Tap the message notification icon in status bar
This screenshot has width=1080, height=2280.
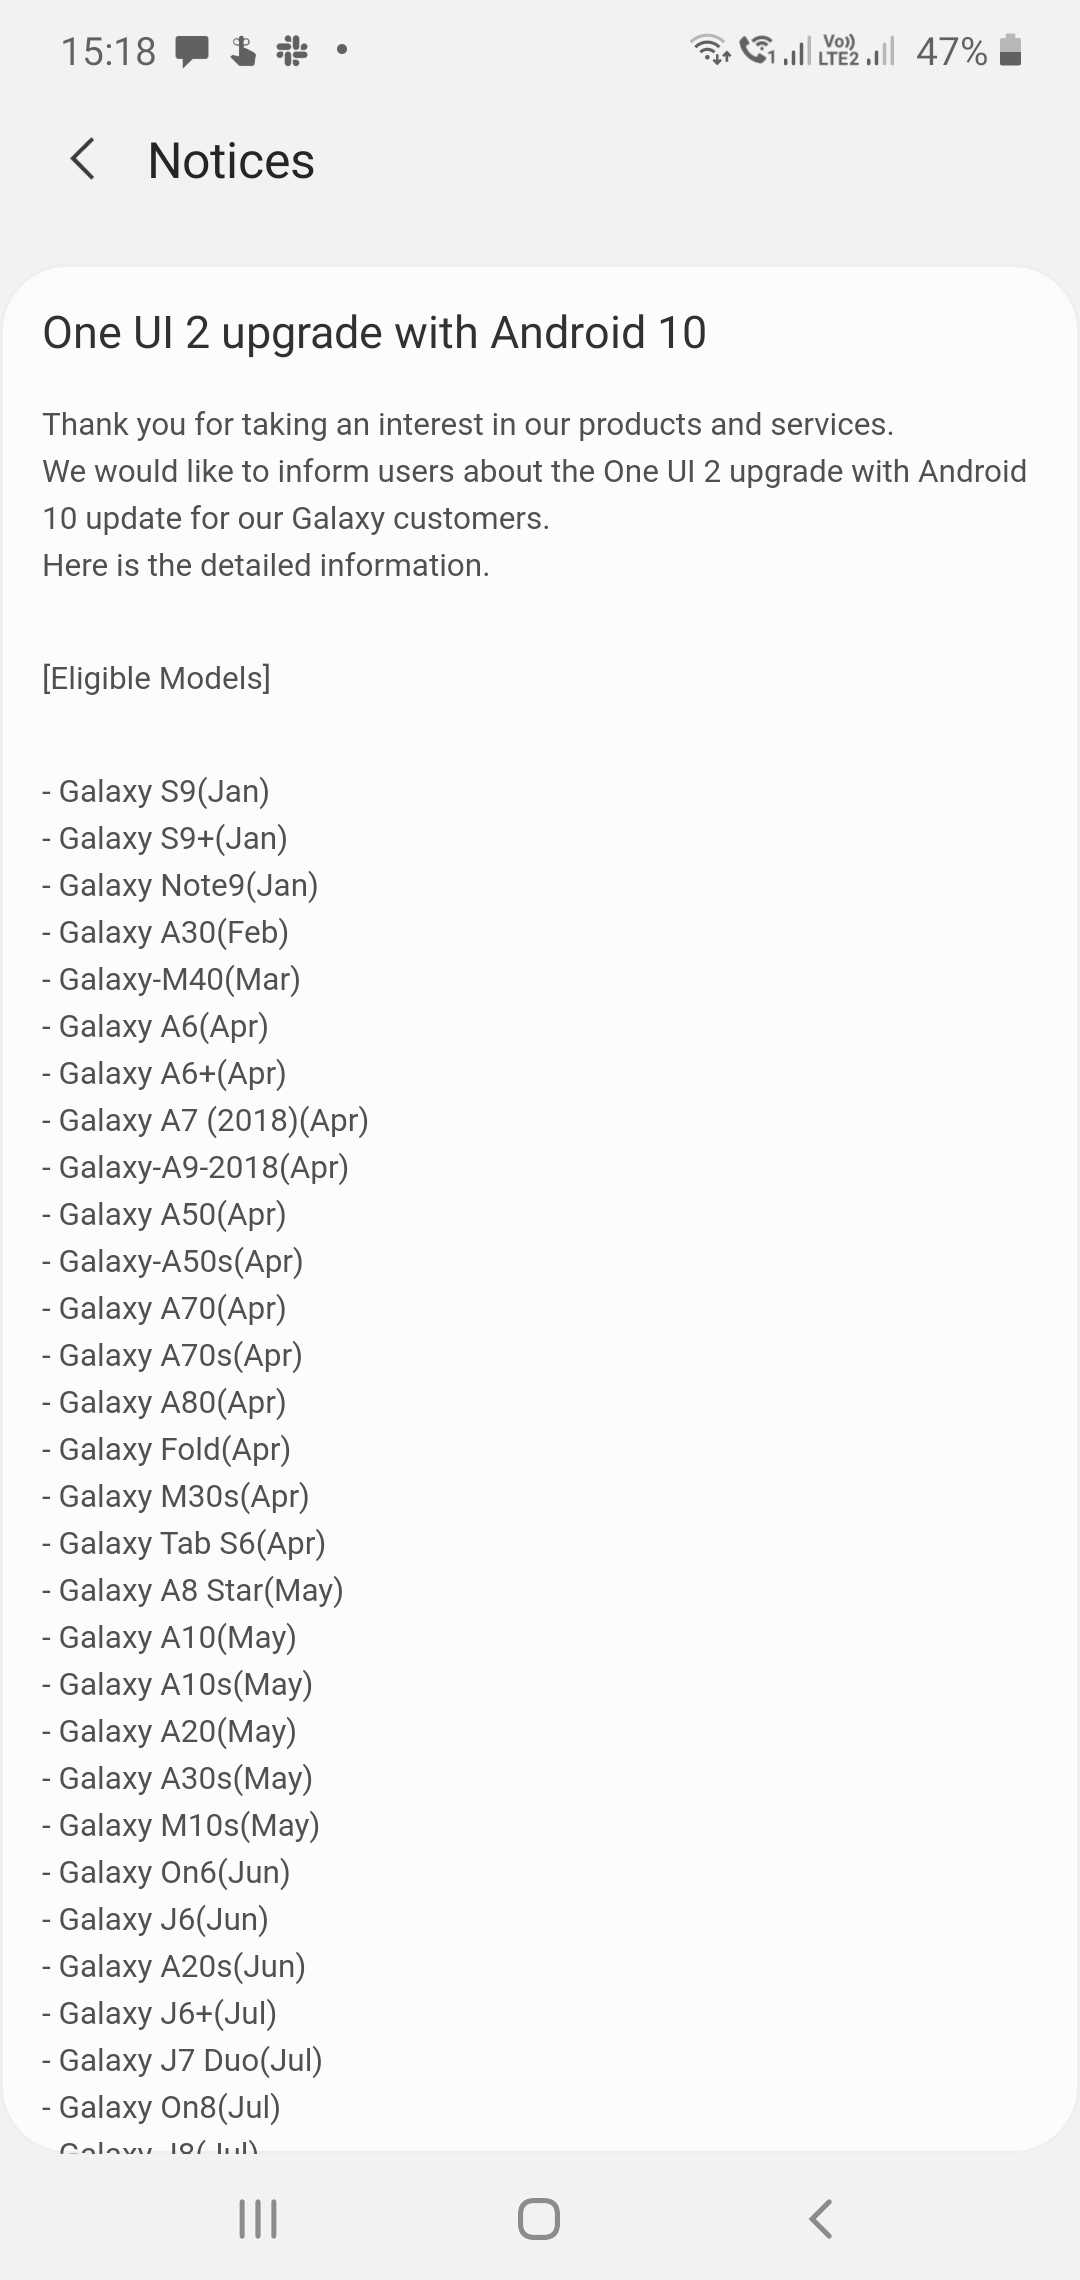(191, 50)
